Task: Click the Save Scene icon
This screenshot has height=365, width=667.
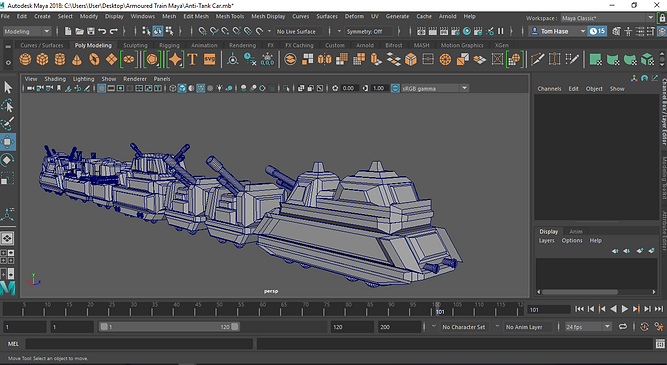Action: click(91, 31)
